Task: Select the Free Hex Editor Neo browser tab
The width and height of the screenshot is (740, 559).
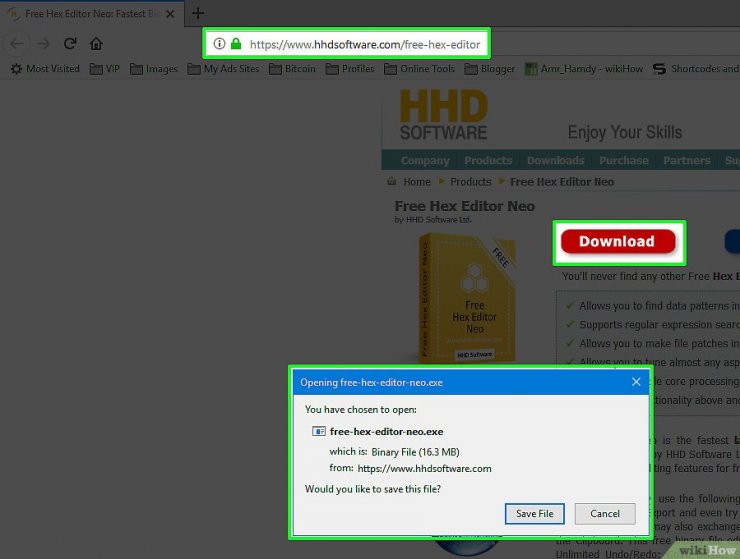Action: (x=92, y=14)
